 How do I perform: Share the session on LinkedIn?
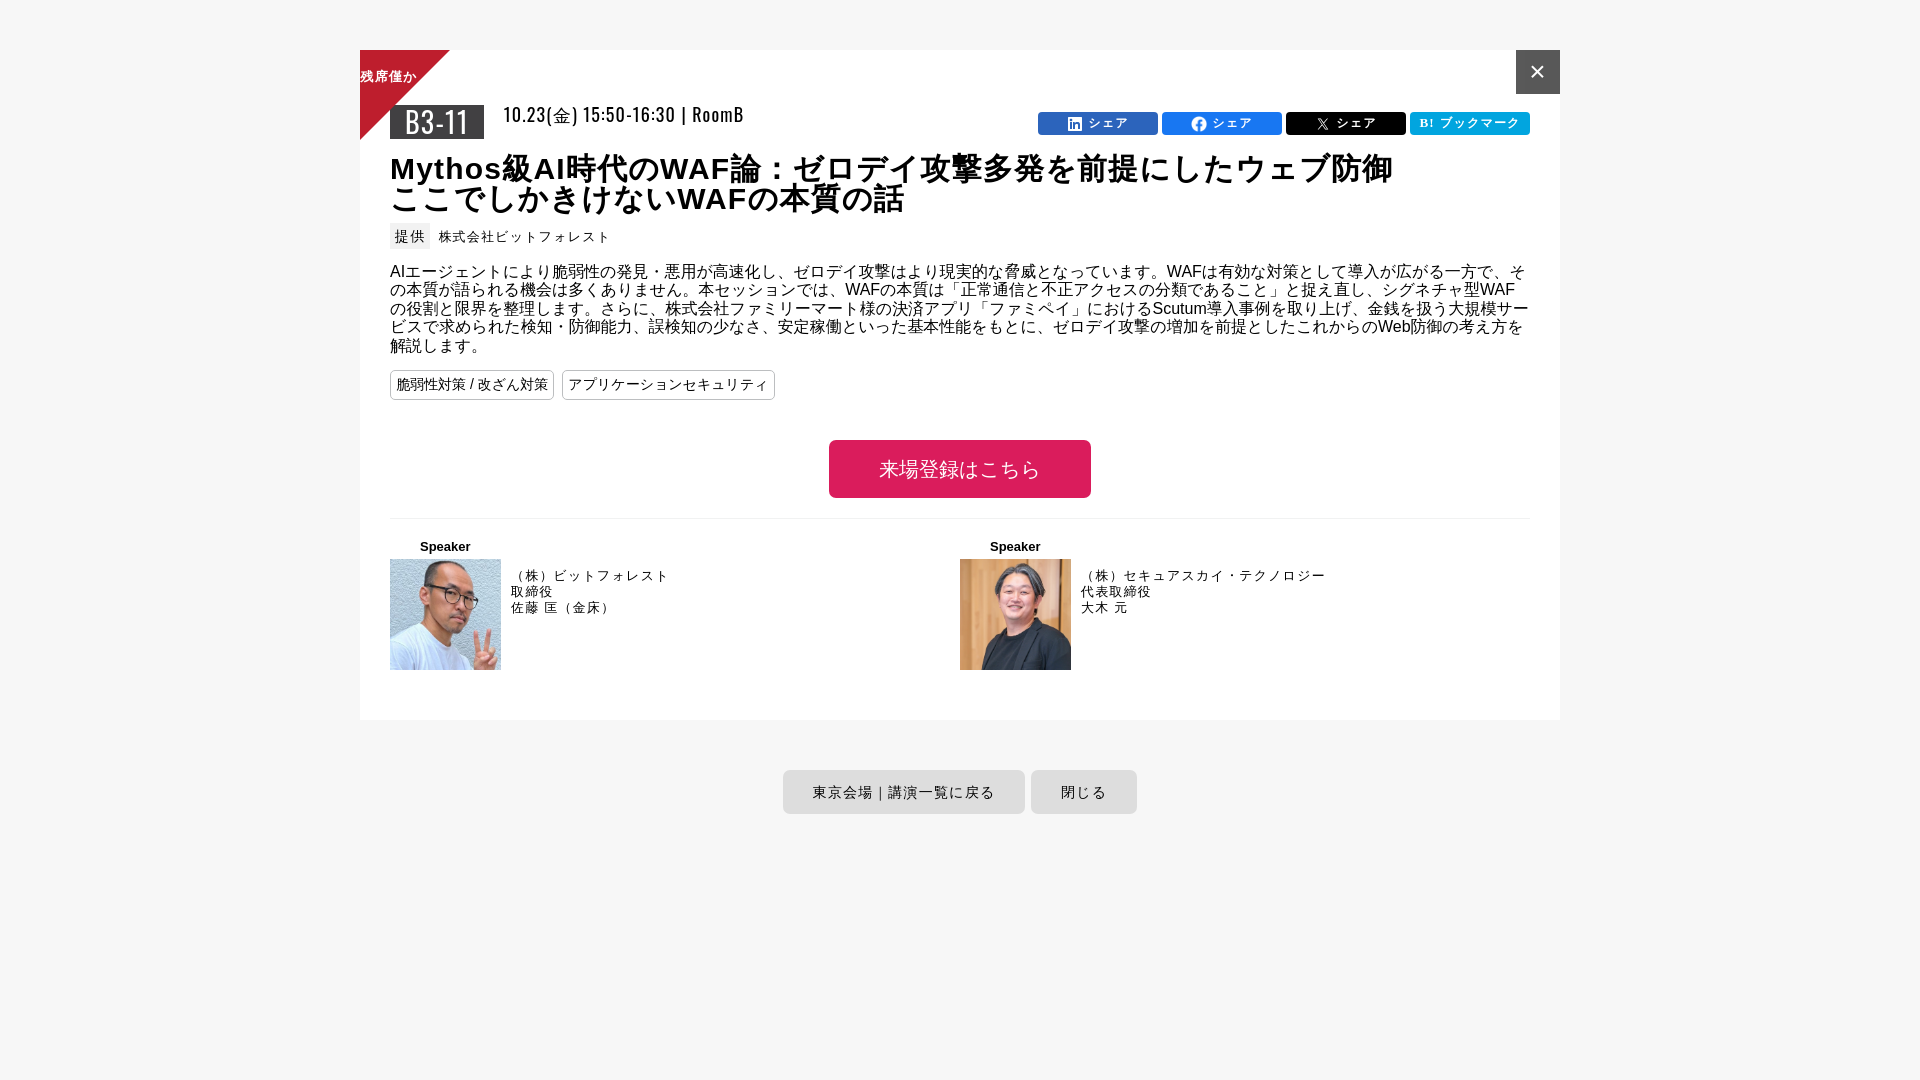1097,123
